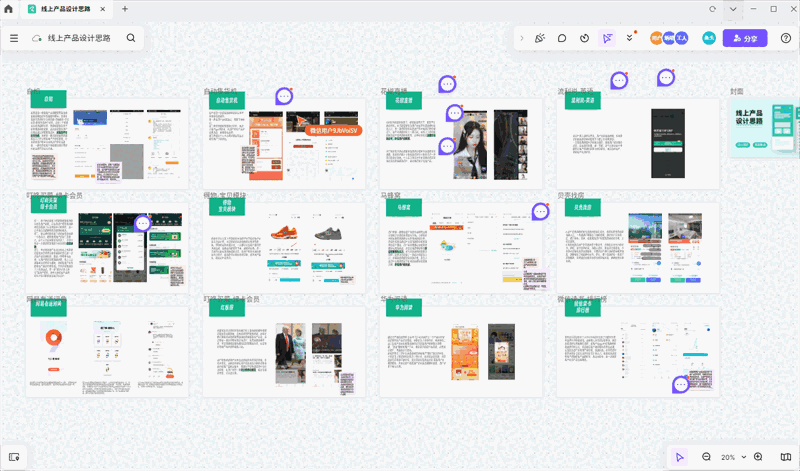Image resolution: width=800 pixels, height=471 pixels.
Task: Expand the collapsed toolbar with right chevron
Action: (521, 38)
